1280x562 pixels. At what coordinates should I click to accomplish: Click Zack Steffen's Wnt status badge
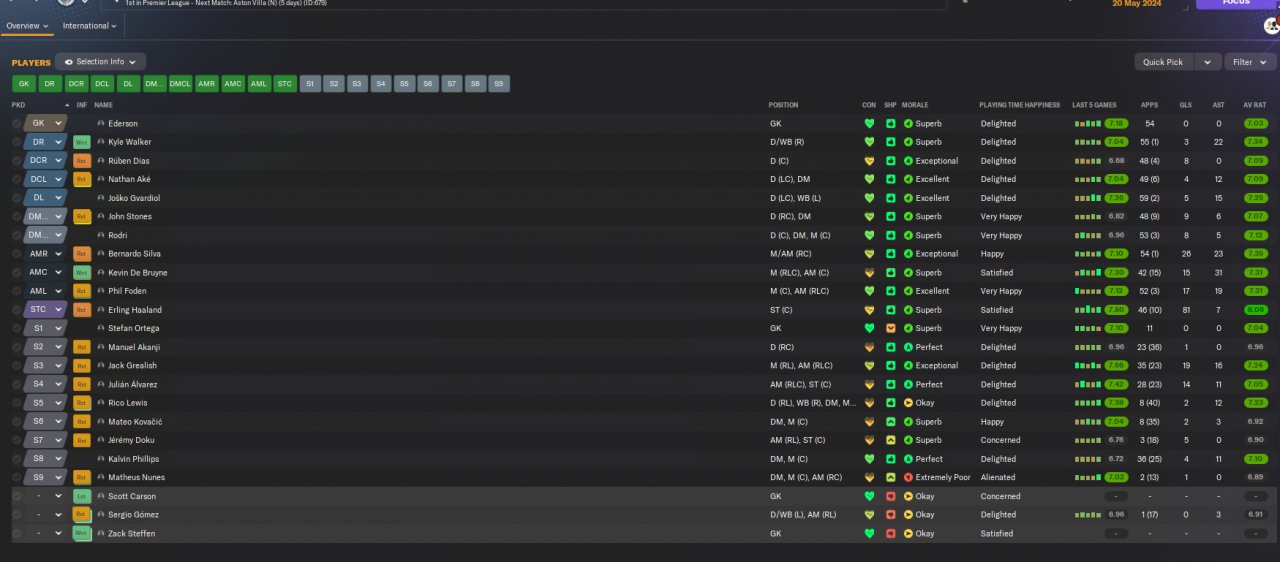click(82, 534)
